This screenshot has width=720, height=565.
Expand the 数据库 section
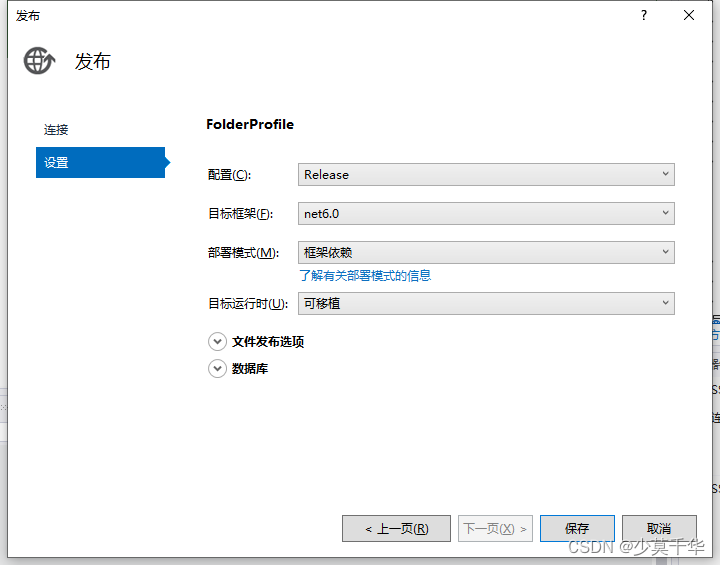click(218, 368)
